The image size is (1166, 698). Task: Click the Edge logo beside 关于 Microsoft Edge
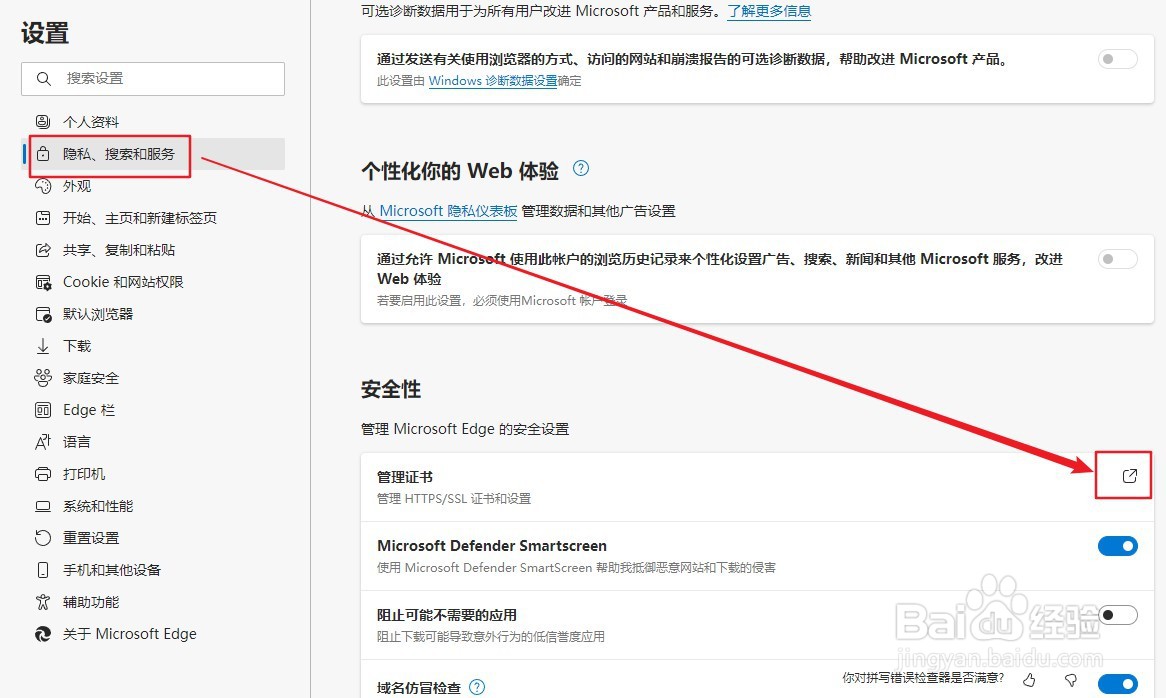(x=43, y=634)
